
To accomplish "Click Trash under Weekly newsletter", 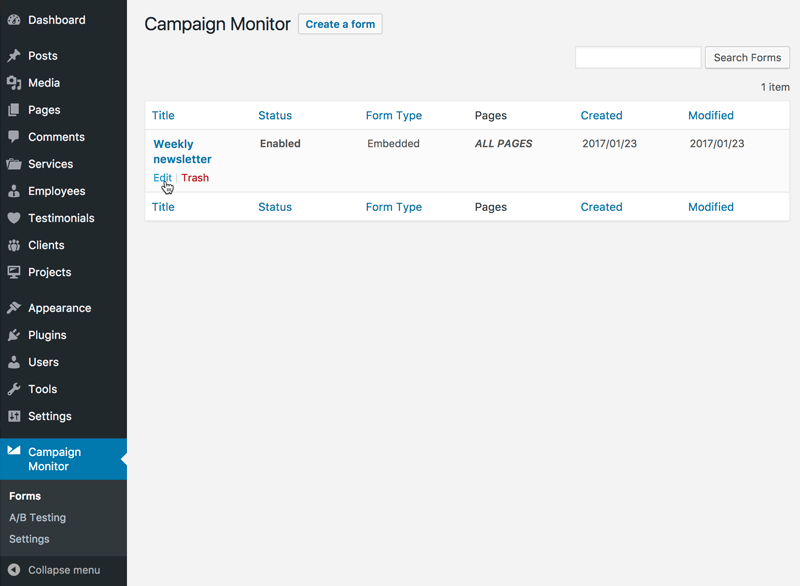I will tap(195, 177).
